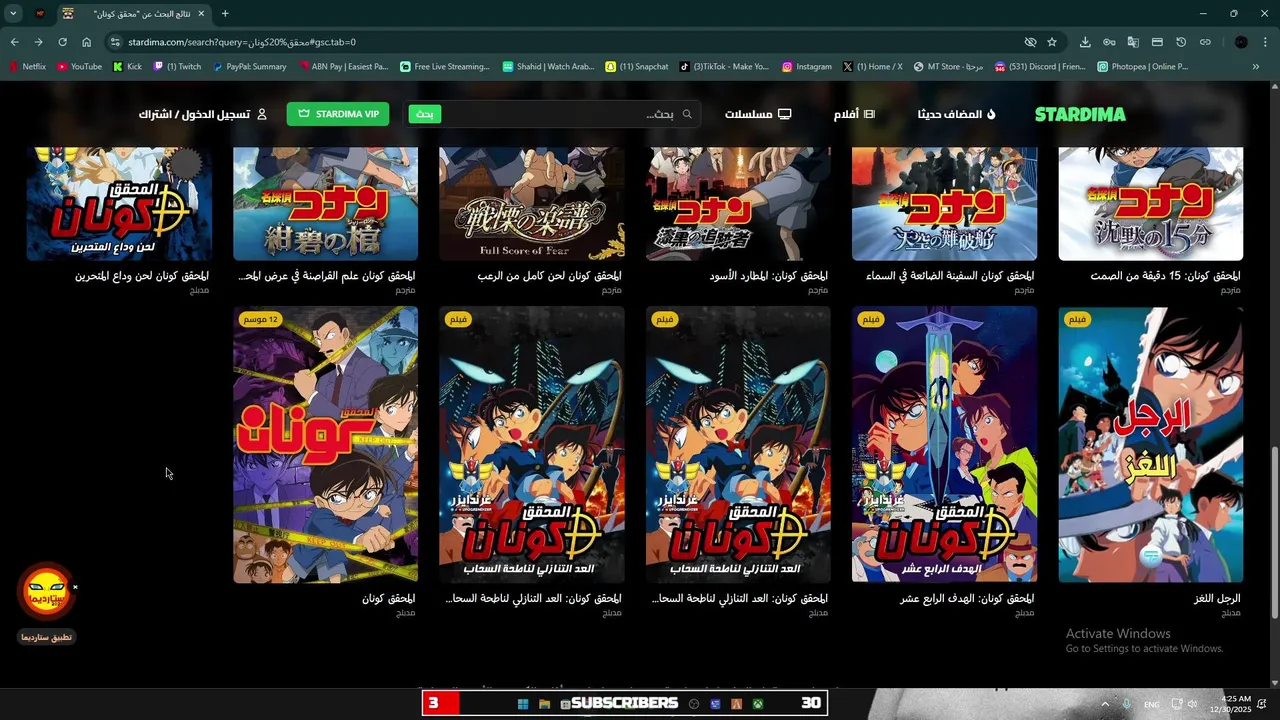
Task: Open the ABN Pay bookmark
Action: tap(344, 67)
